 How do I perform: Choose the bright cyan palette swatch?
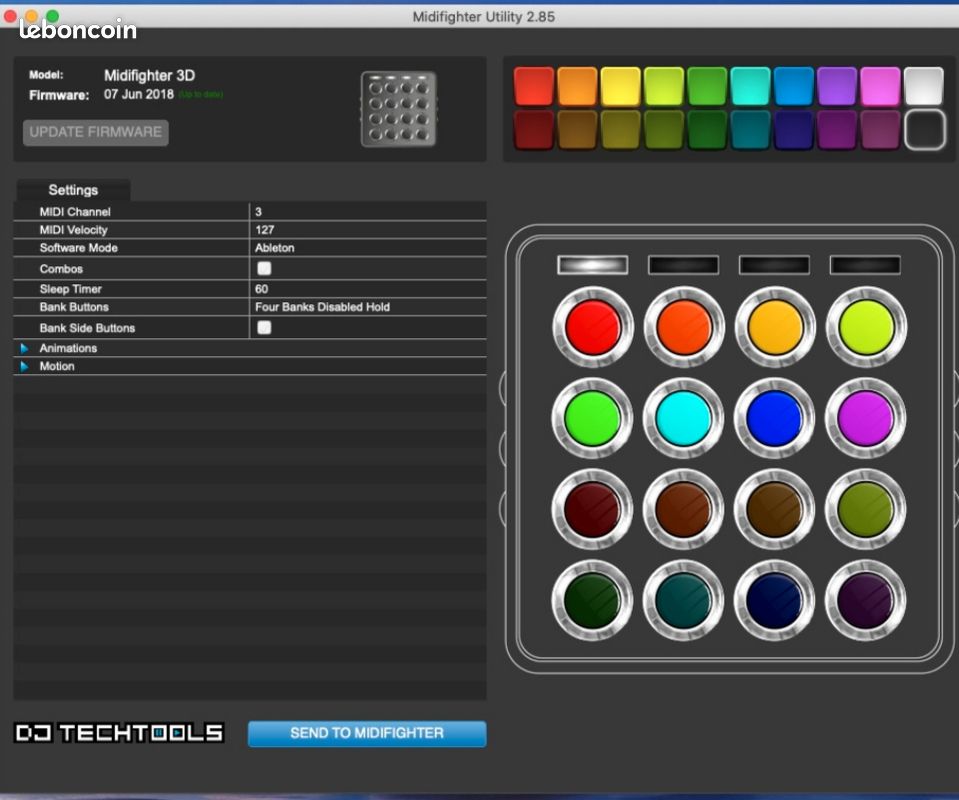coord(750,86)
